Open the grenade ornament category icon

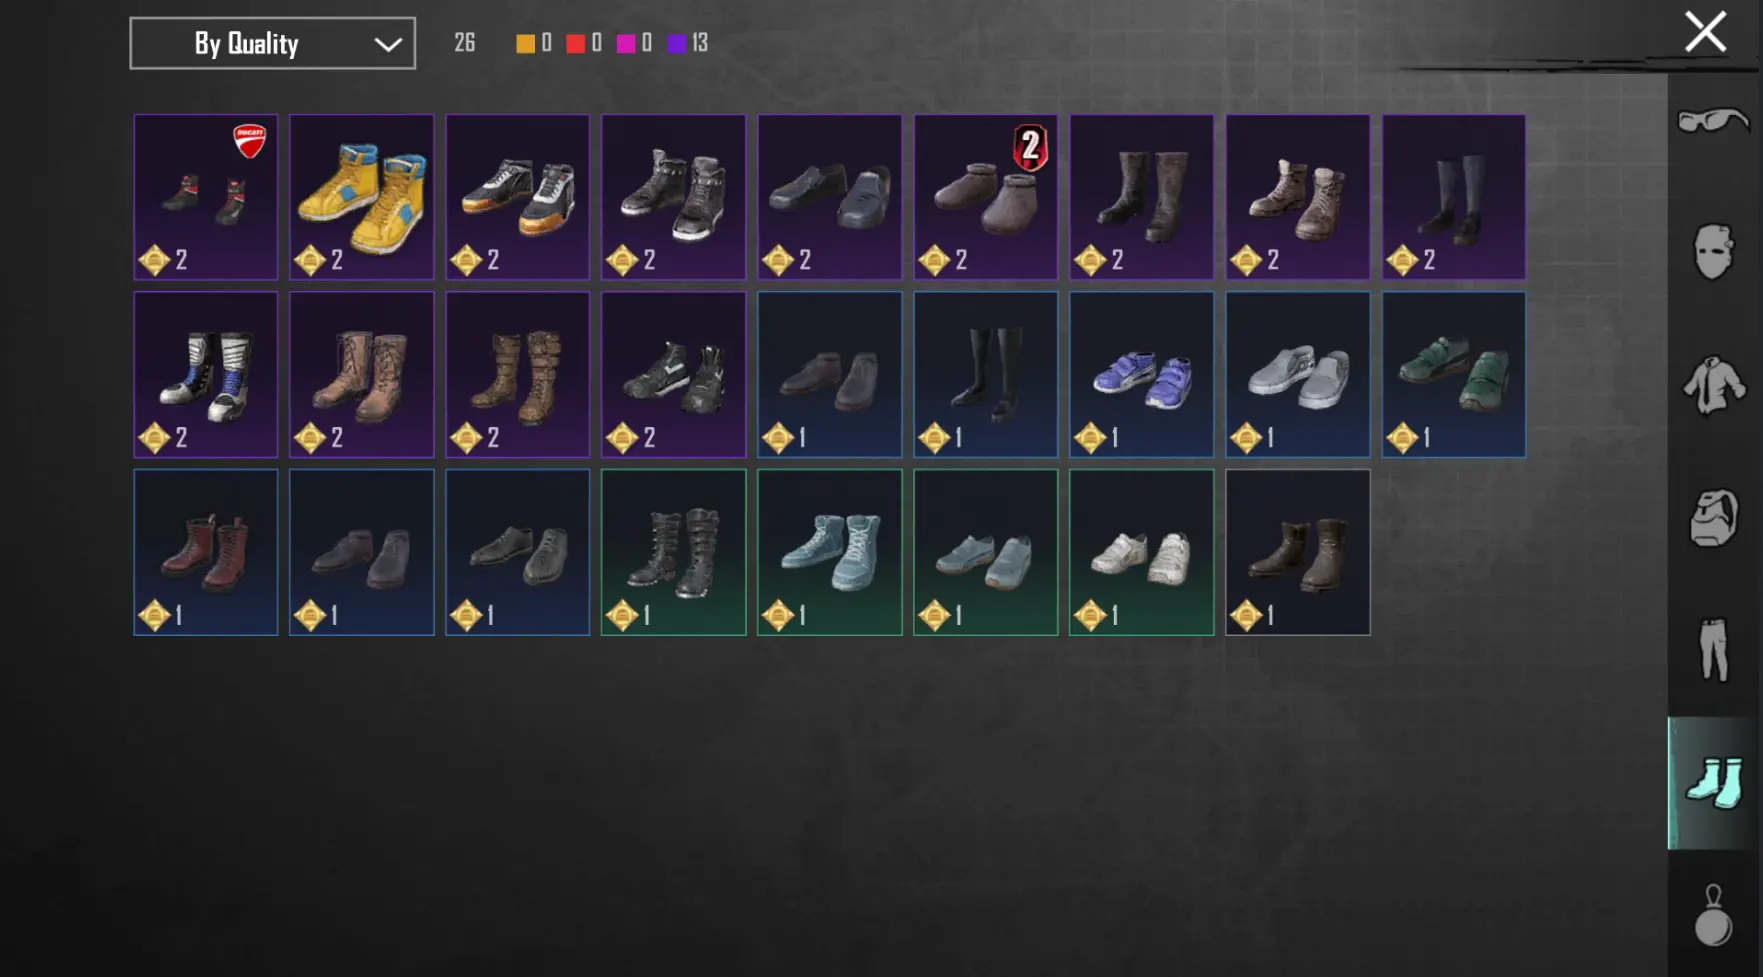click(1713, 915)
